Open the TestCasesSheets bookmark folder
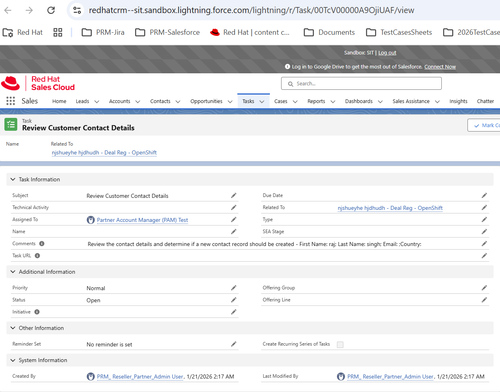The height and width of the screenshot is (392, 500). click(x=399, y=32)
